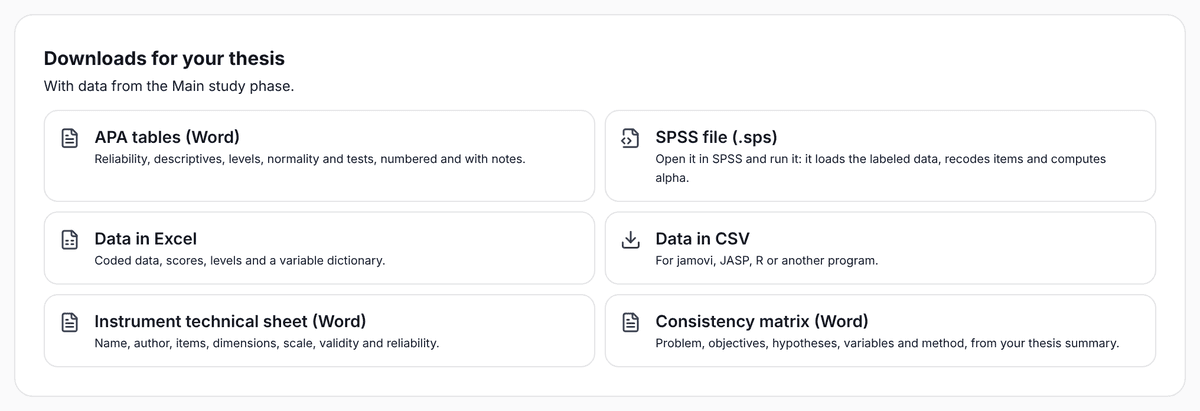Viewport: 1200px width, 411px height.
Task: Download the Data in CSV card
Action: (x=880, y=248)
